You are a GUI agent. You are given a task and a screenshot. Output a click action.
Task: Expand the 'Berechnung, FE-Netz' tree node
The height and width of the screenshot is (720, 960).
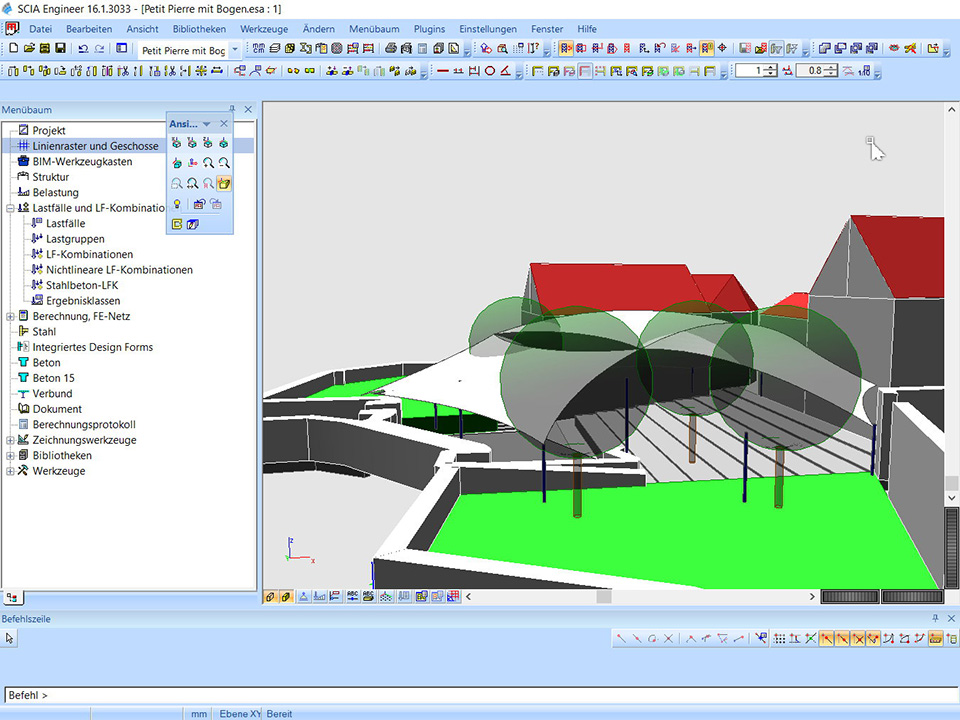tap(10, 316)
